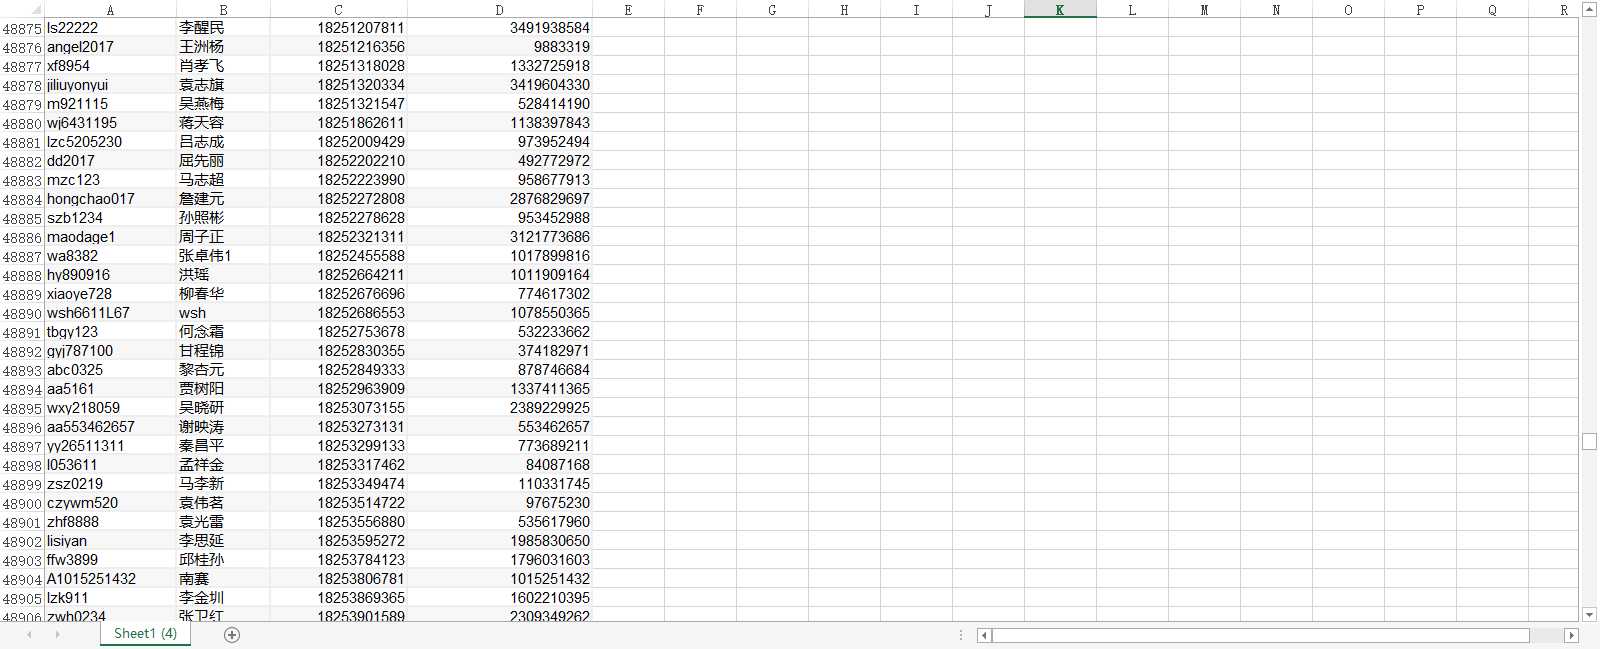
Task: Select column D header
Action: (500, 9)
